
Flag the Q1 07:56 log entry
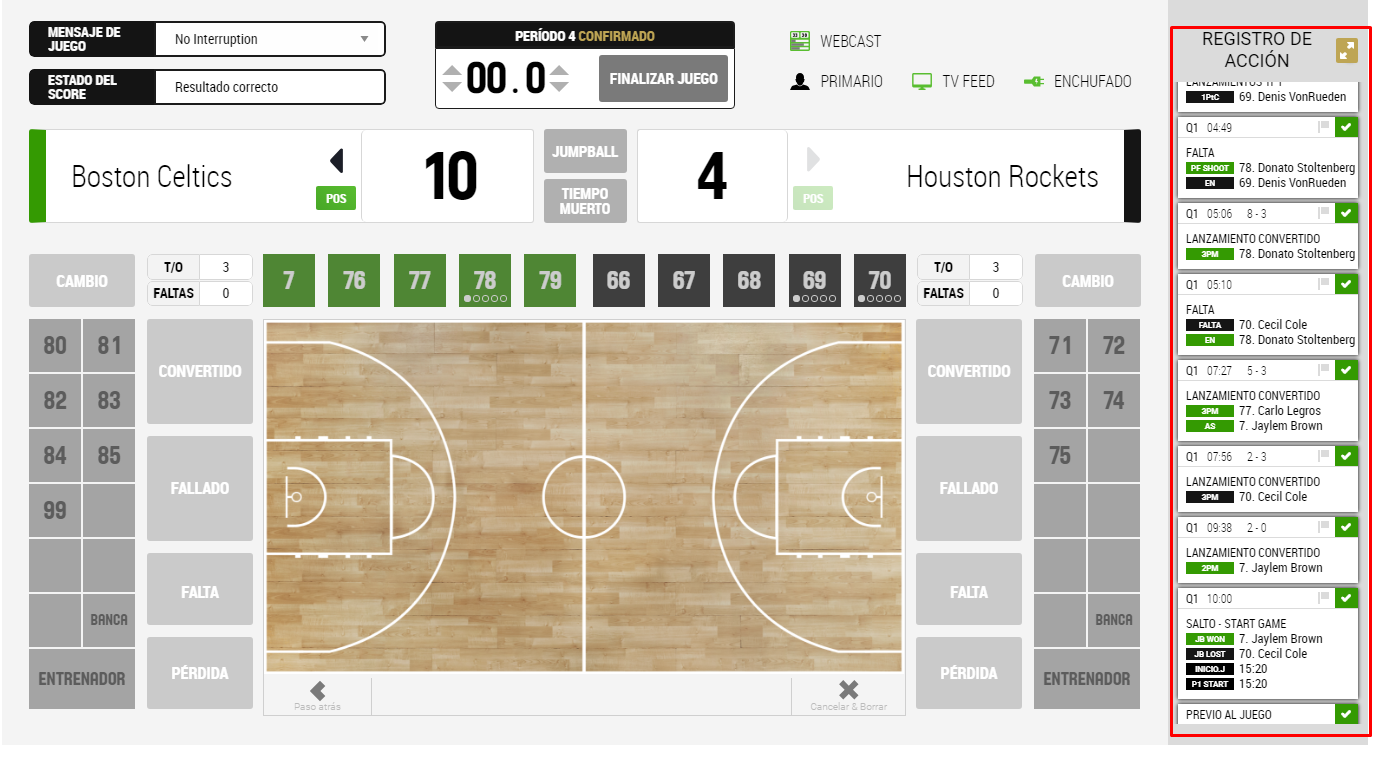click(1324, 456)
